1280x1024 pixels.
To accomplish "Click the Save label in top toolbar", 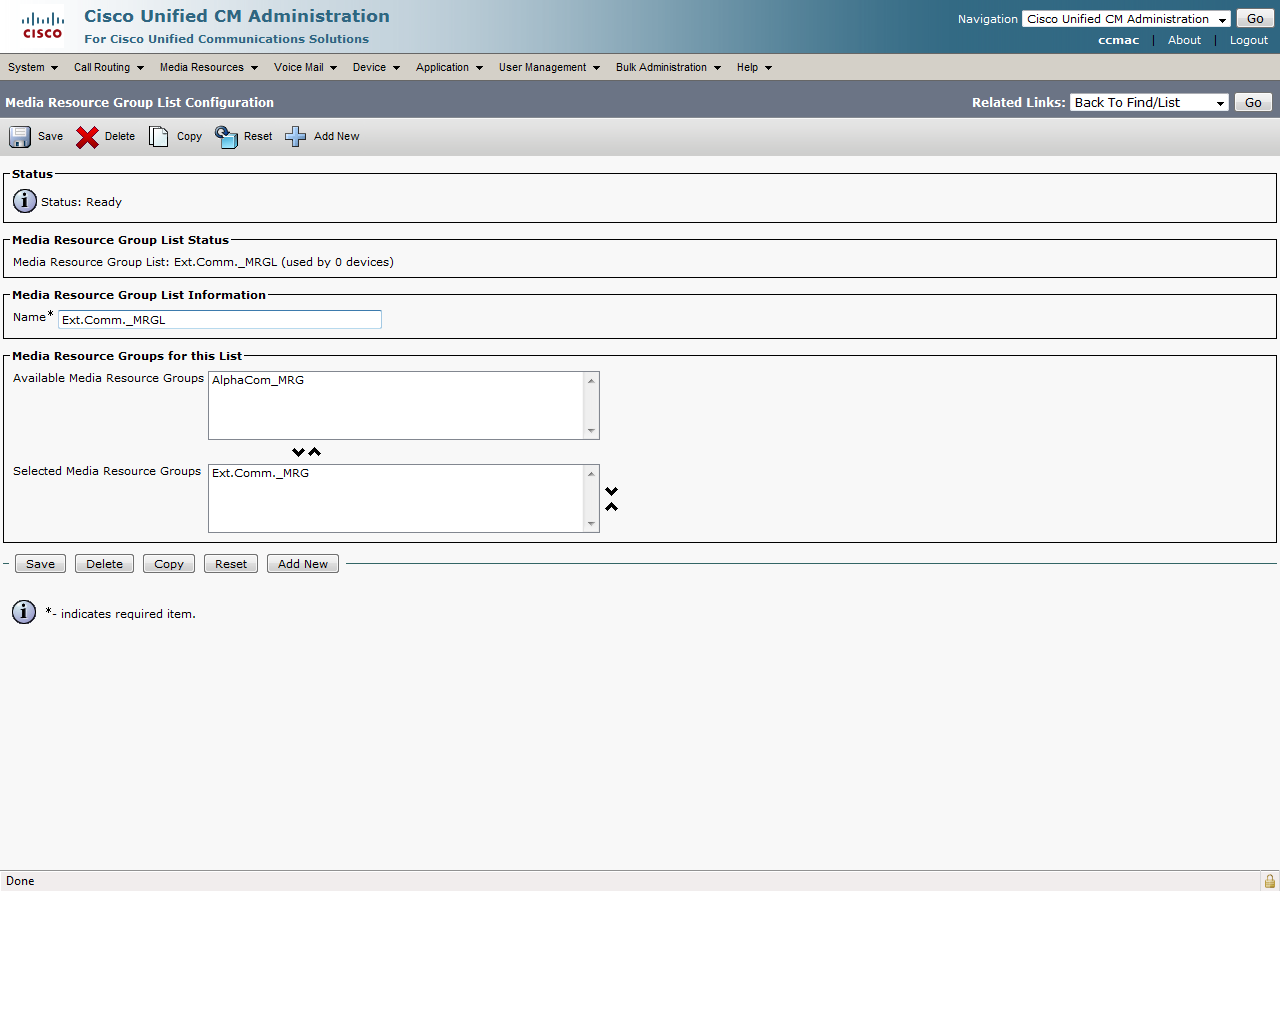I will pos(50,137).
